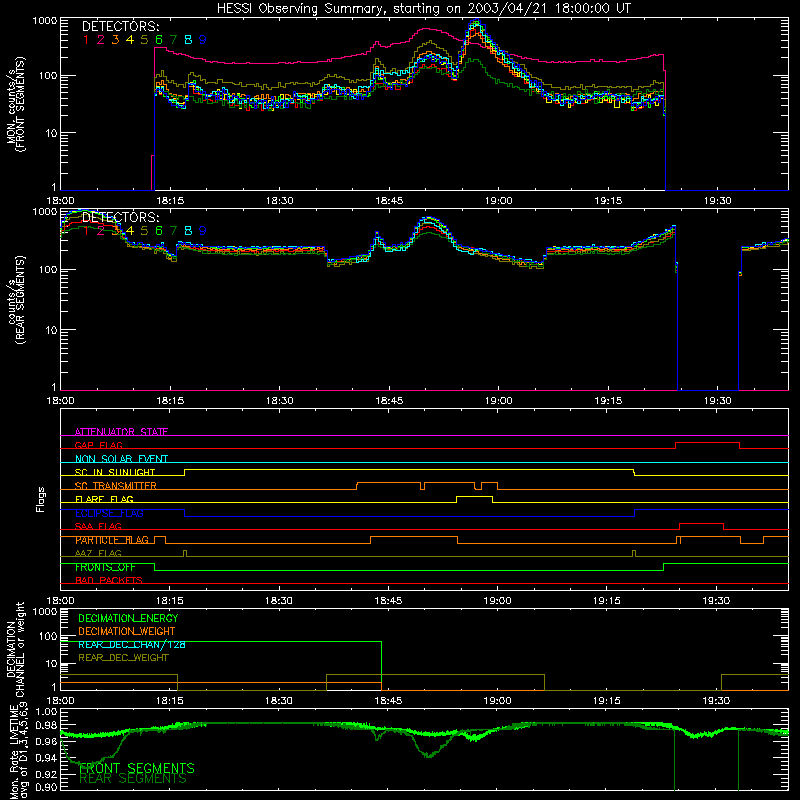
Task: Select green detector 6 in rear segments legend
Action: 159,231
